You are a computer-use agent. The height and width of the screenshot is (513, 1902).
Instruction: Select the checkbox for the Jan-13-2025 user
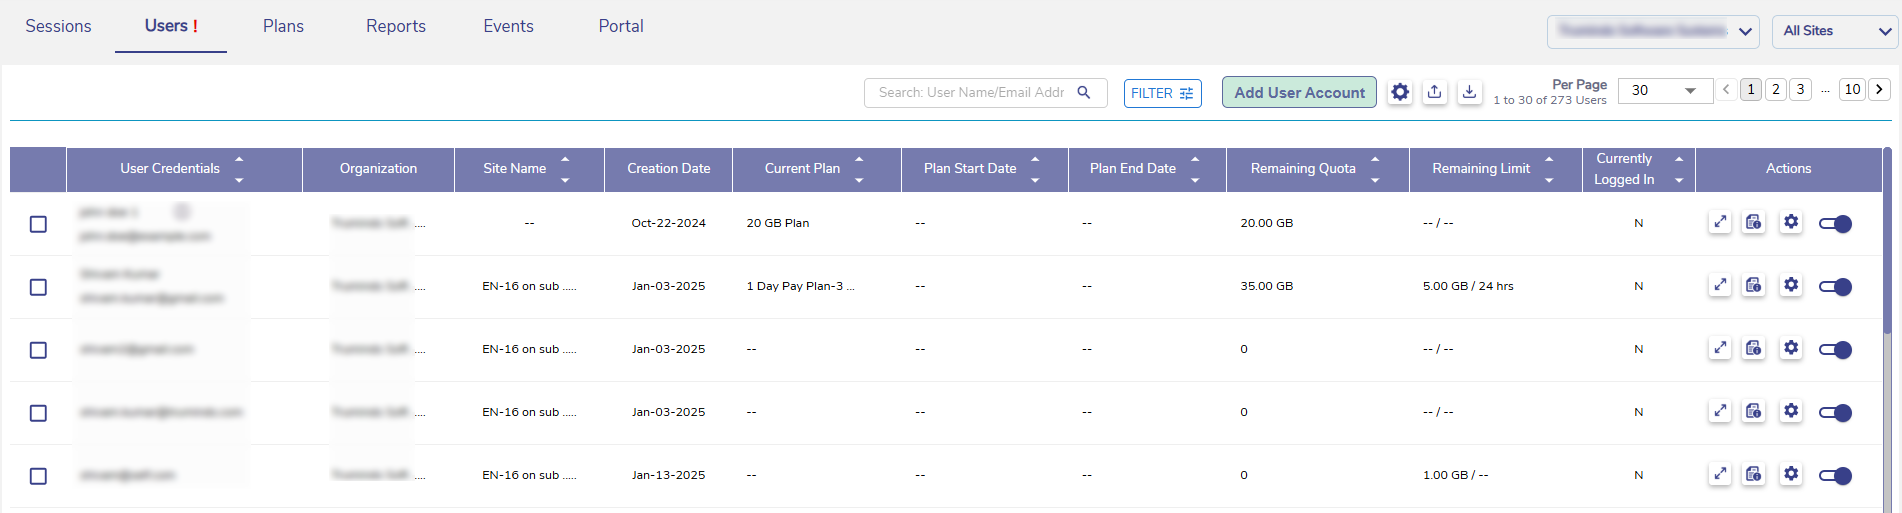[38, 476]
